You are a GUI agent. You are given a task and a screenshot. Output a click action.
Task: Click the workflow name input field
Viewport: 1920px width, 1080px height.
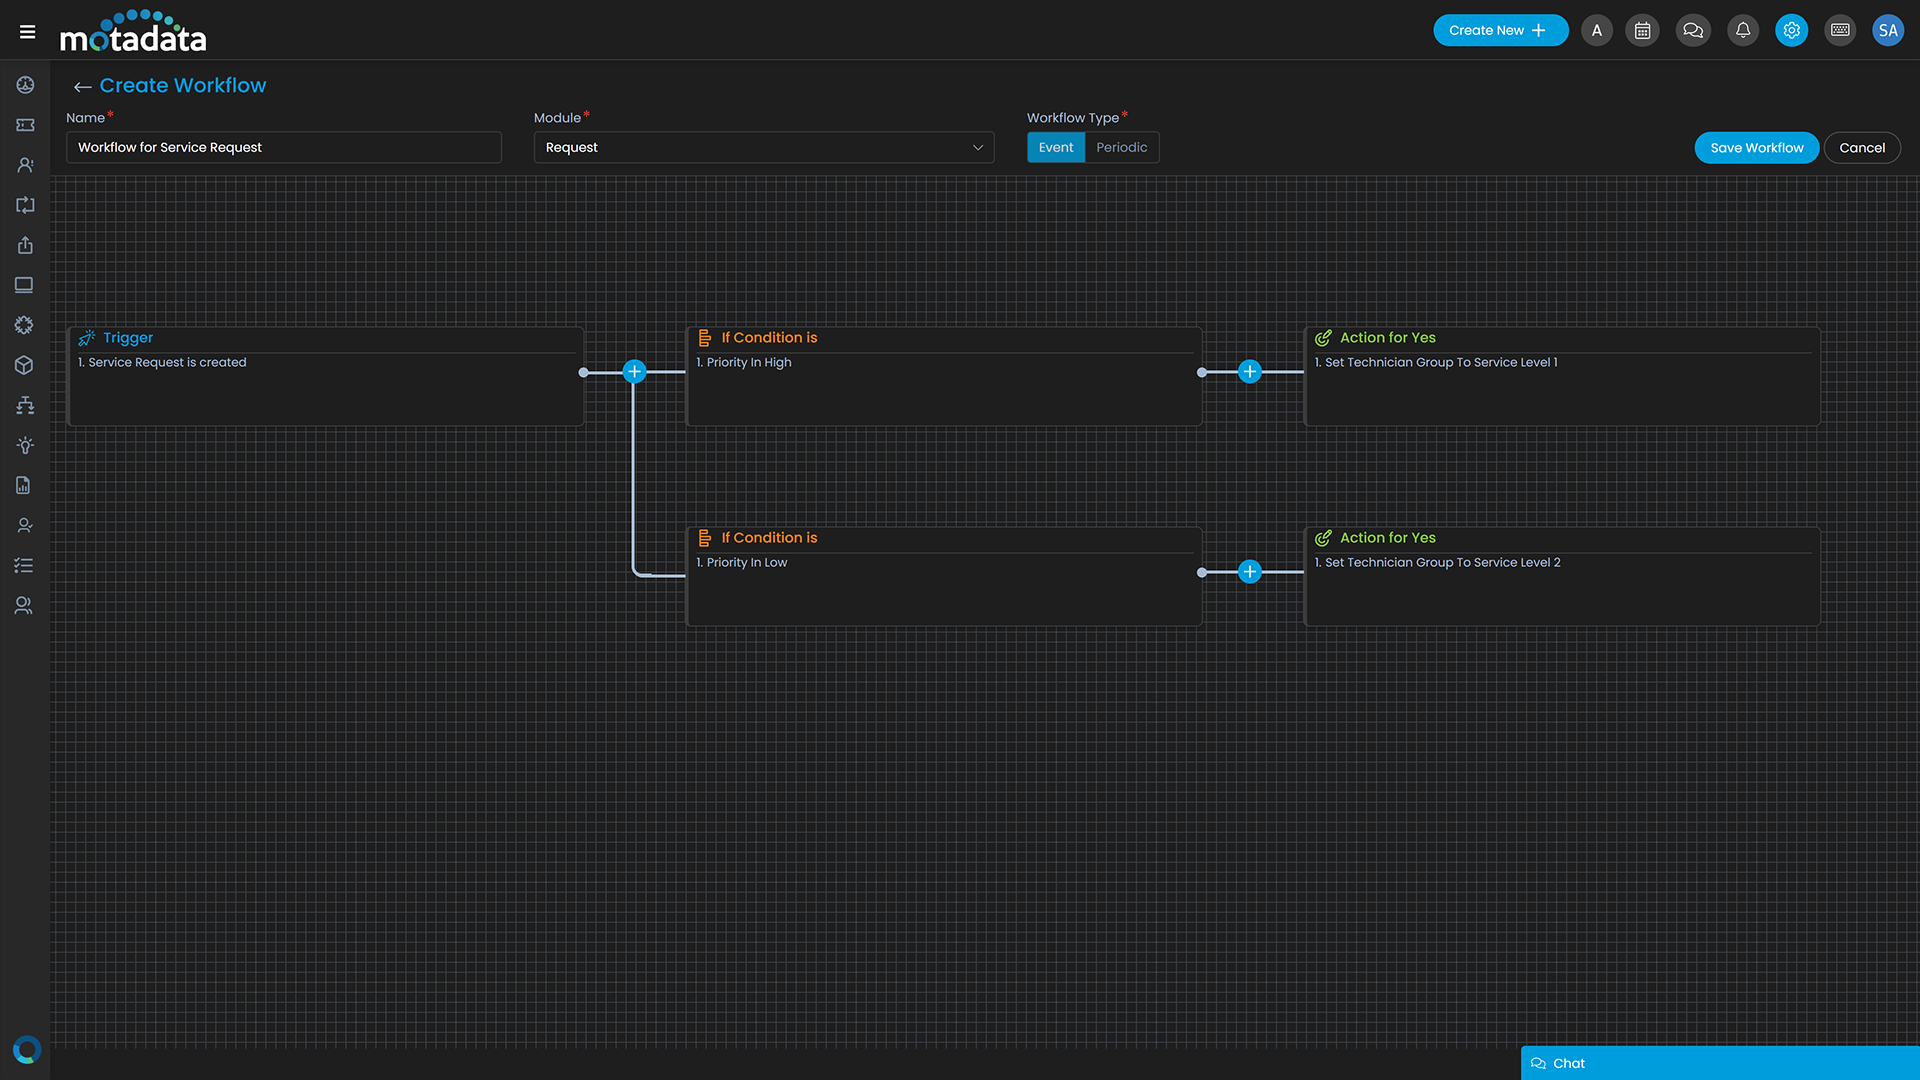[284, 148]
